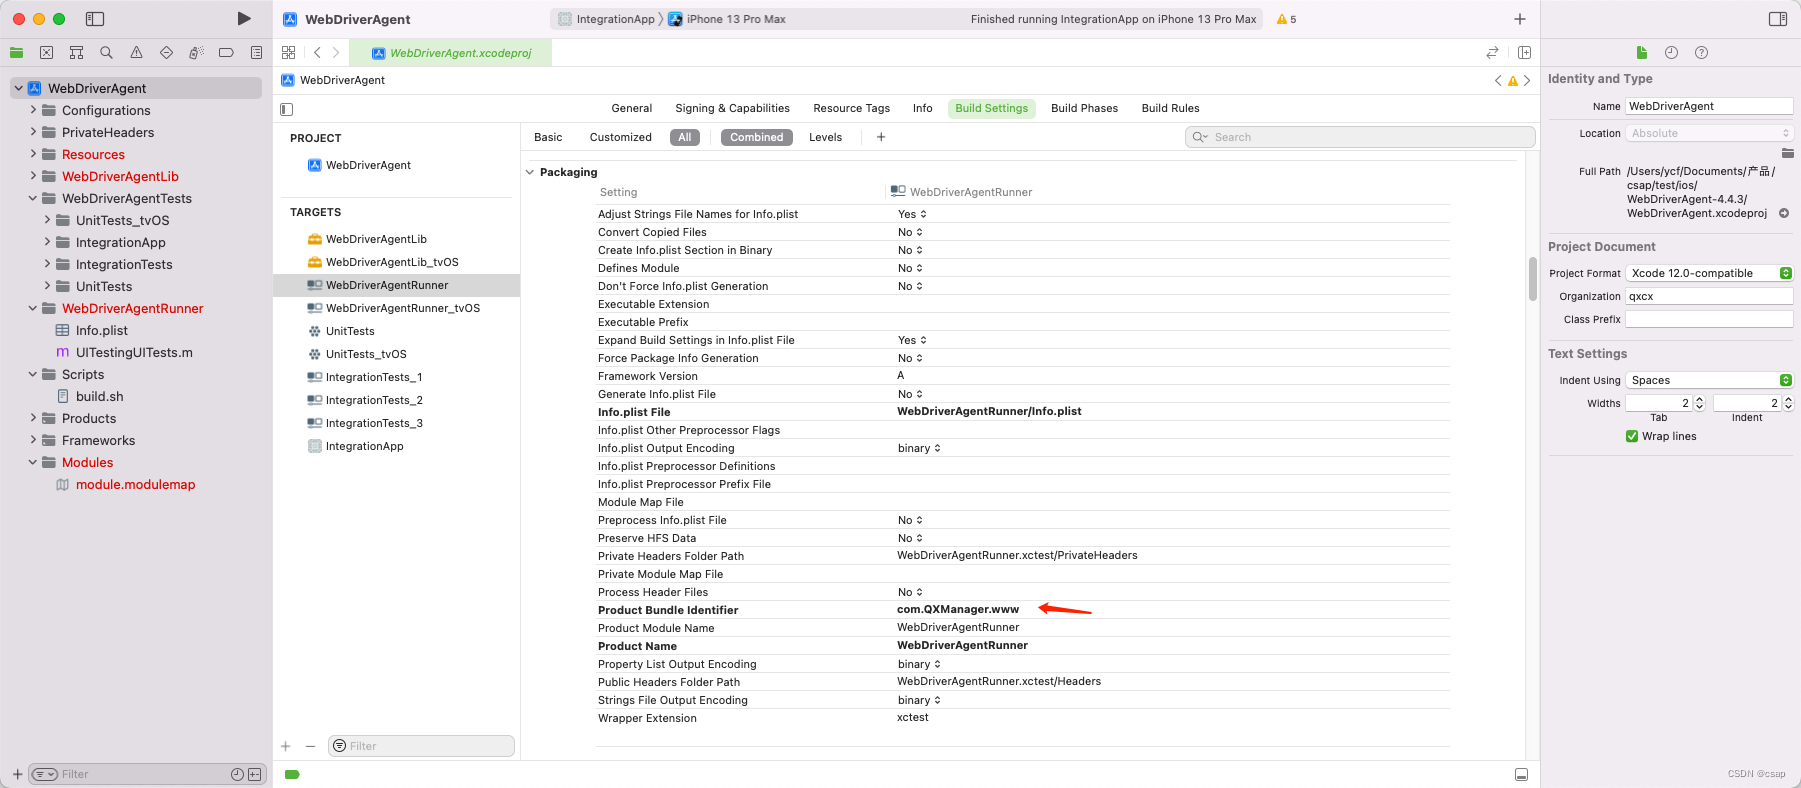Show the history inspector
Image resolution: width=1801 pixels, height=788 pixels.
click(1671, 53)
